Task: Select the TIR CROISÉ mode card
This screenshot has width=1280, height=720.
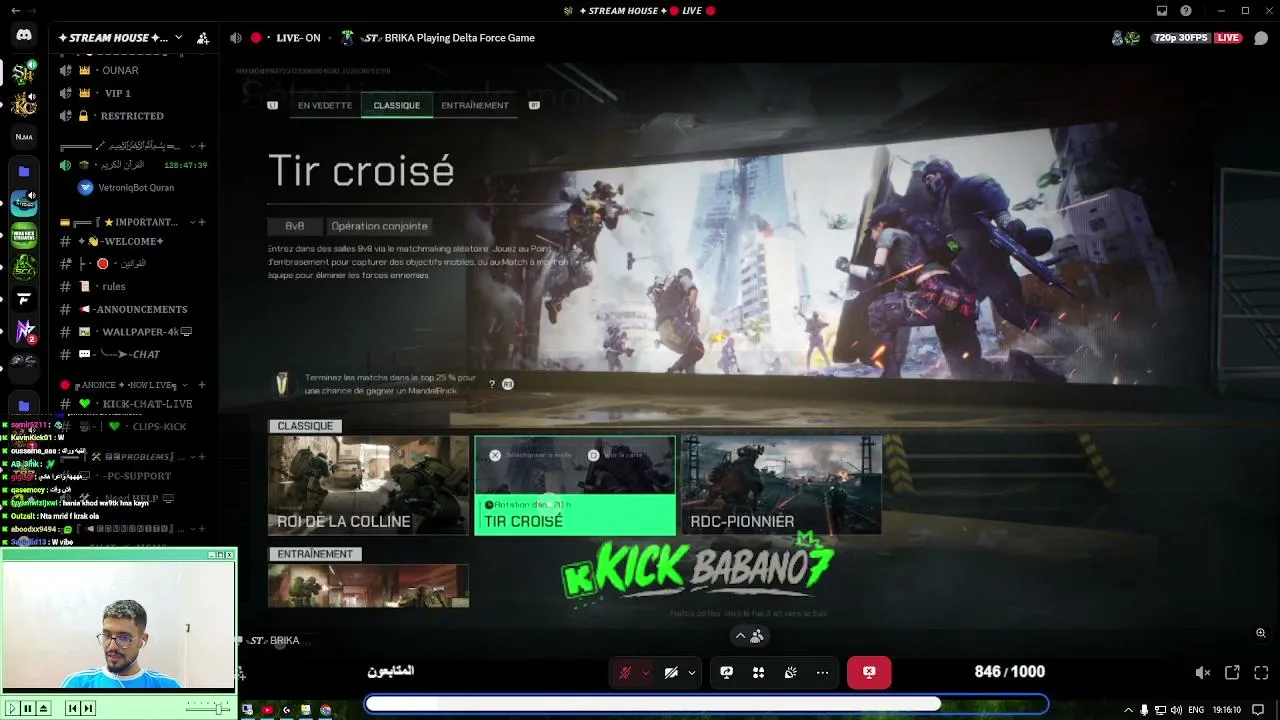Action: [575, 485]
